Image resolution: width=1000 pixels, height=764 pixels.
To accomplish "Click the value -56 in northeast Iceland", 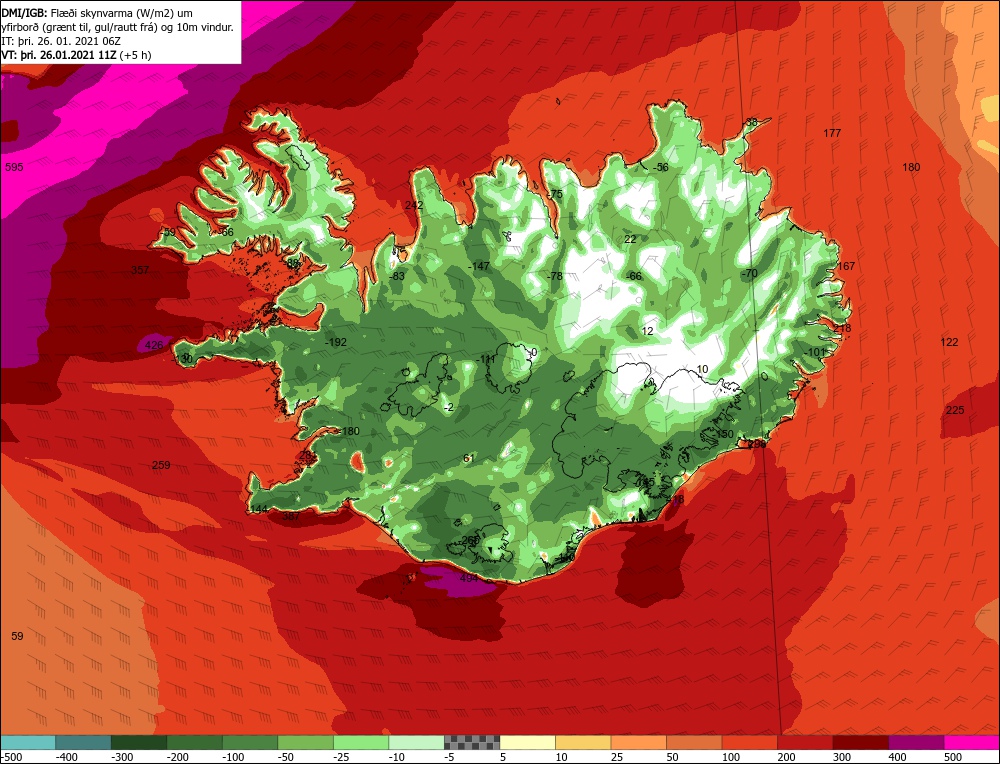I will 661,167.
